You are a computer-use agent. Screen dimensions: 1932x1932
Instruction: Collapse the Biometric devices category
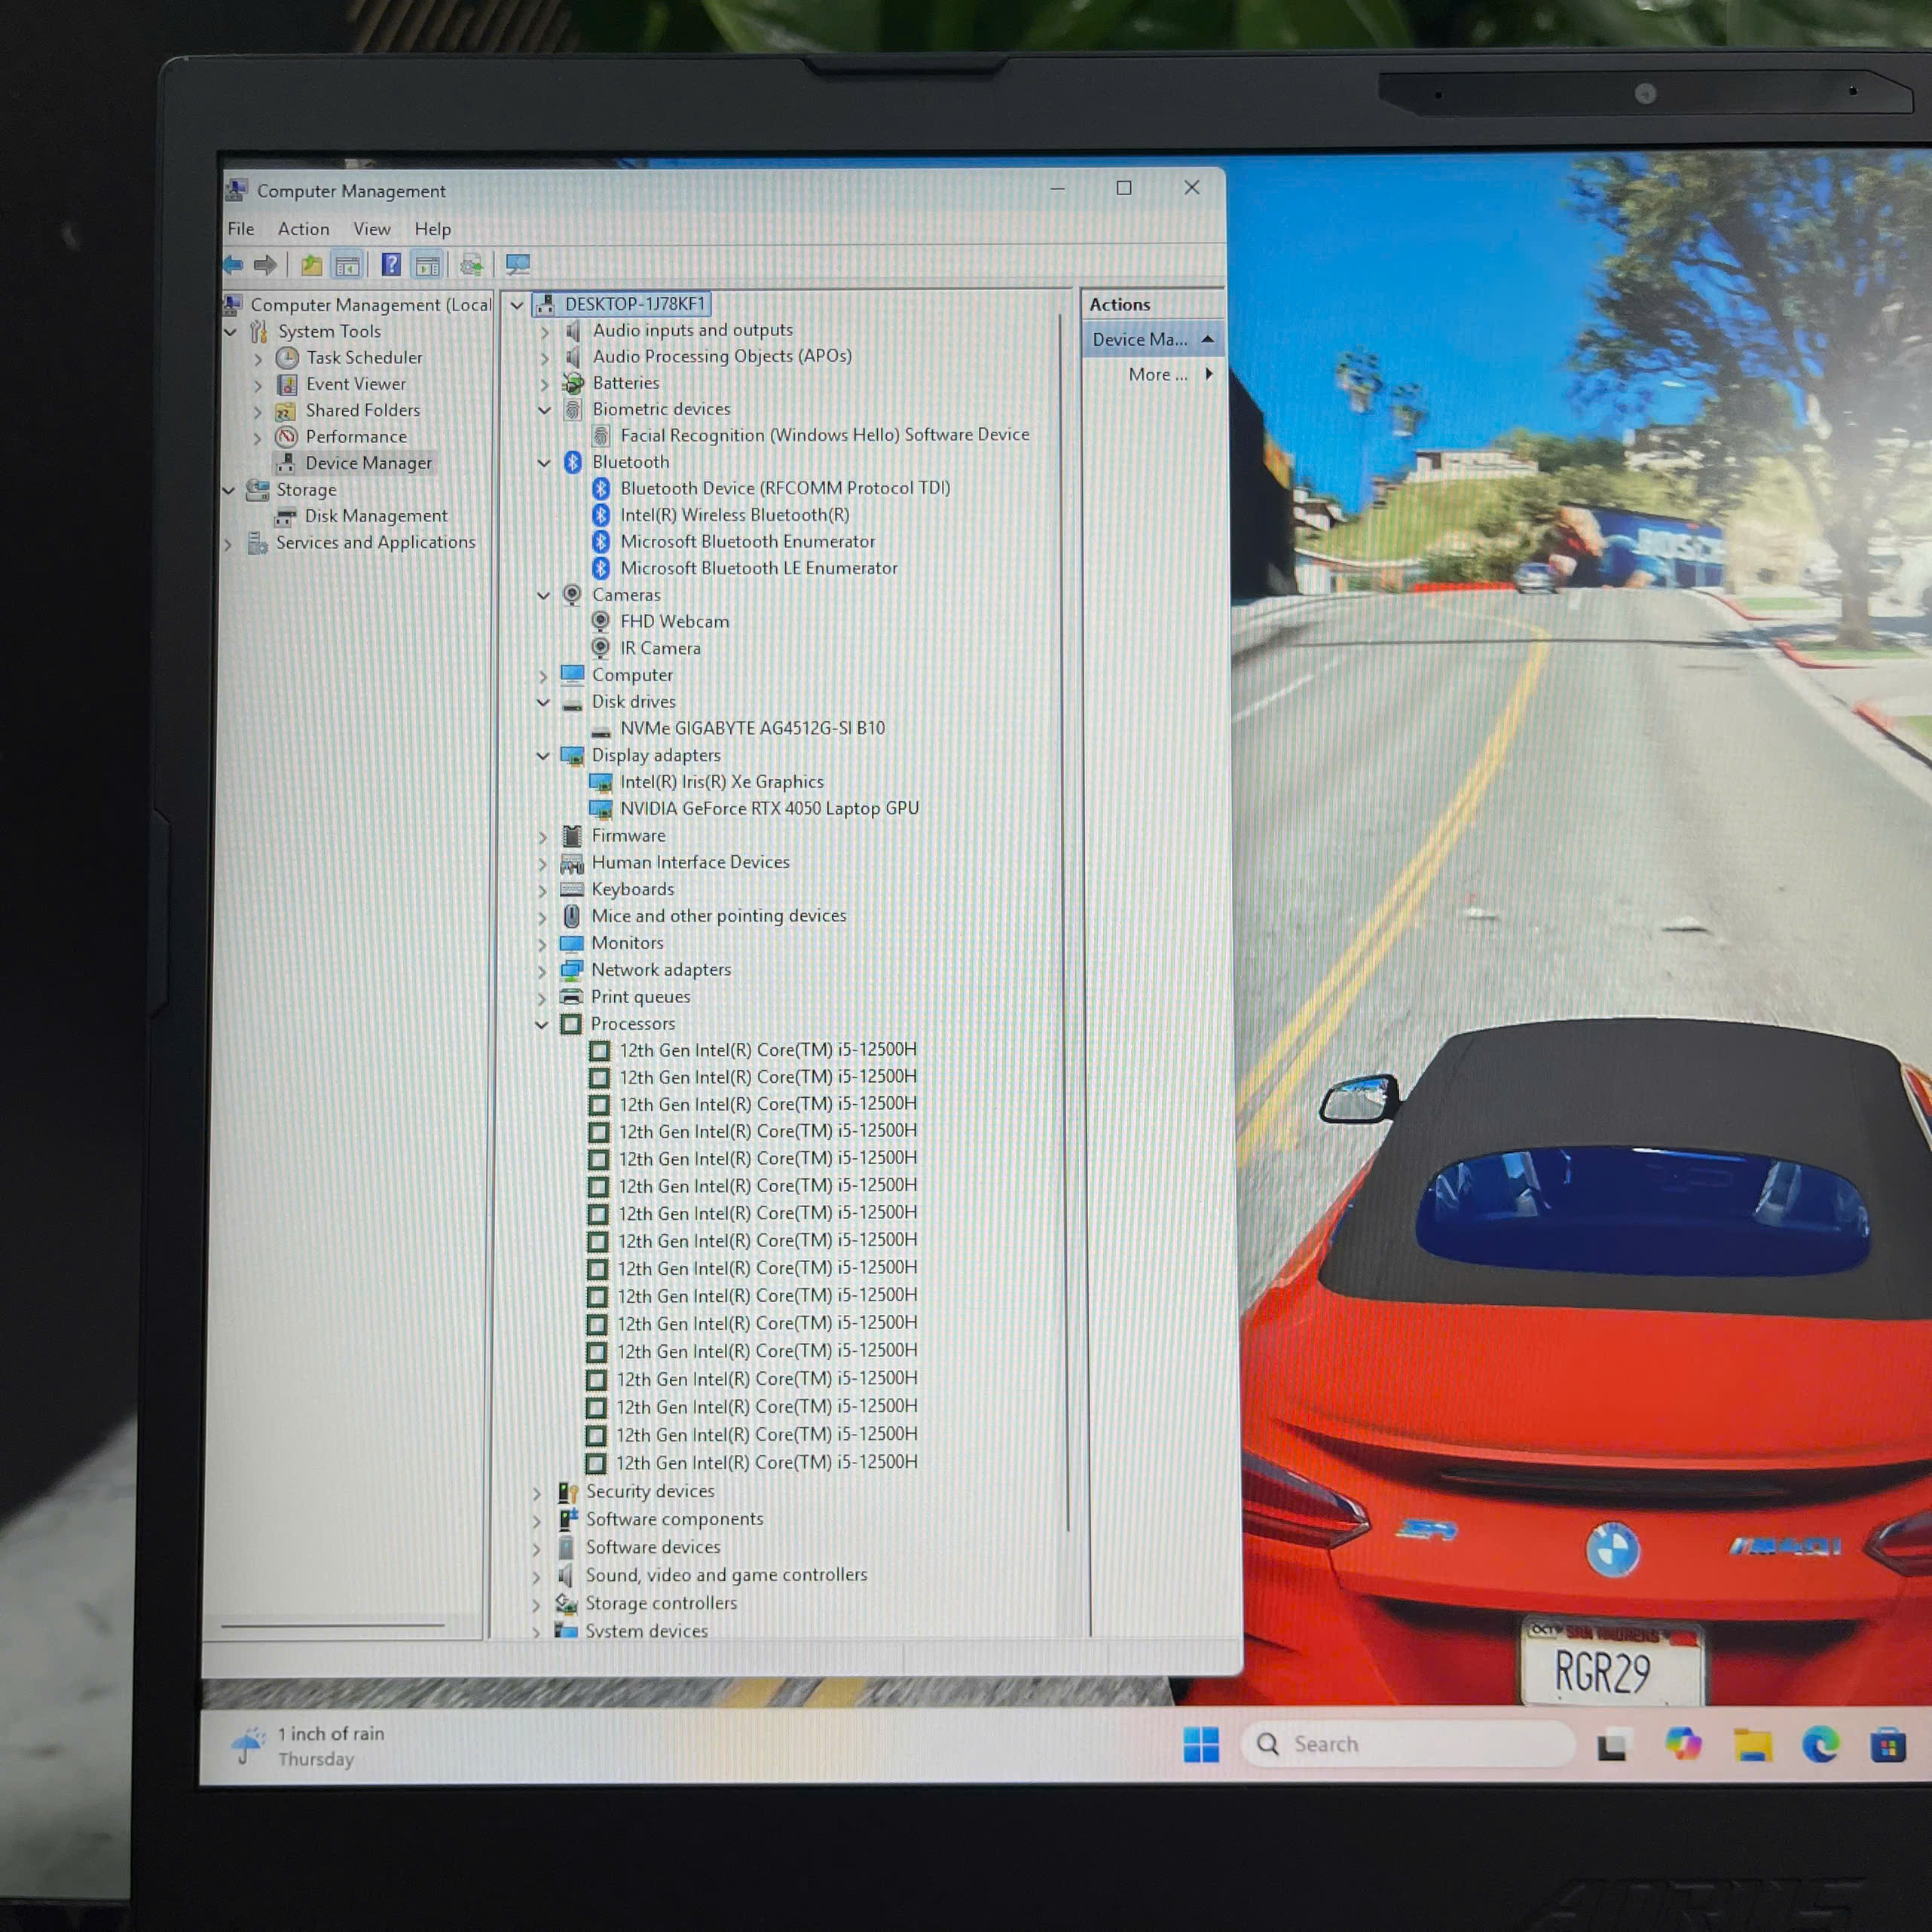[545, 410]
